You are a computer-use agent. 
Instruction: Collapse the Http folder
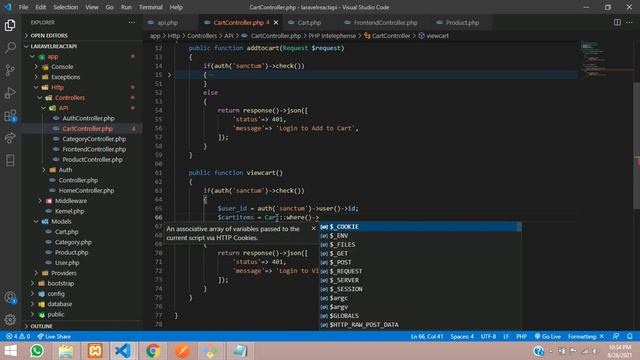click(x=82, y=87)
